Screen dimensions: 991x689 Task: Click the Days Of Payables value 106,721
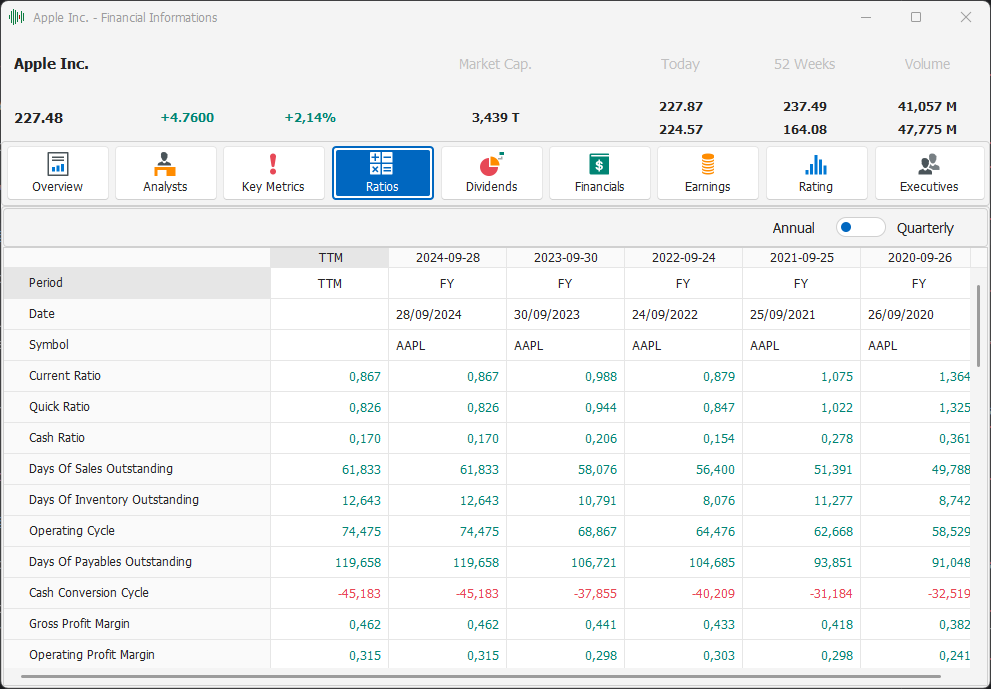[593, 563]
